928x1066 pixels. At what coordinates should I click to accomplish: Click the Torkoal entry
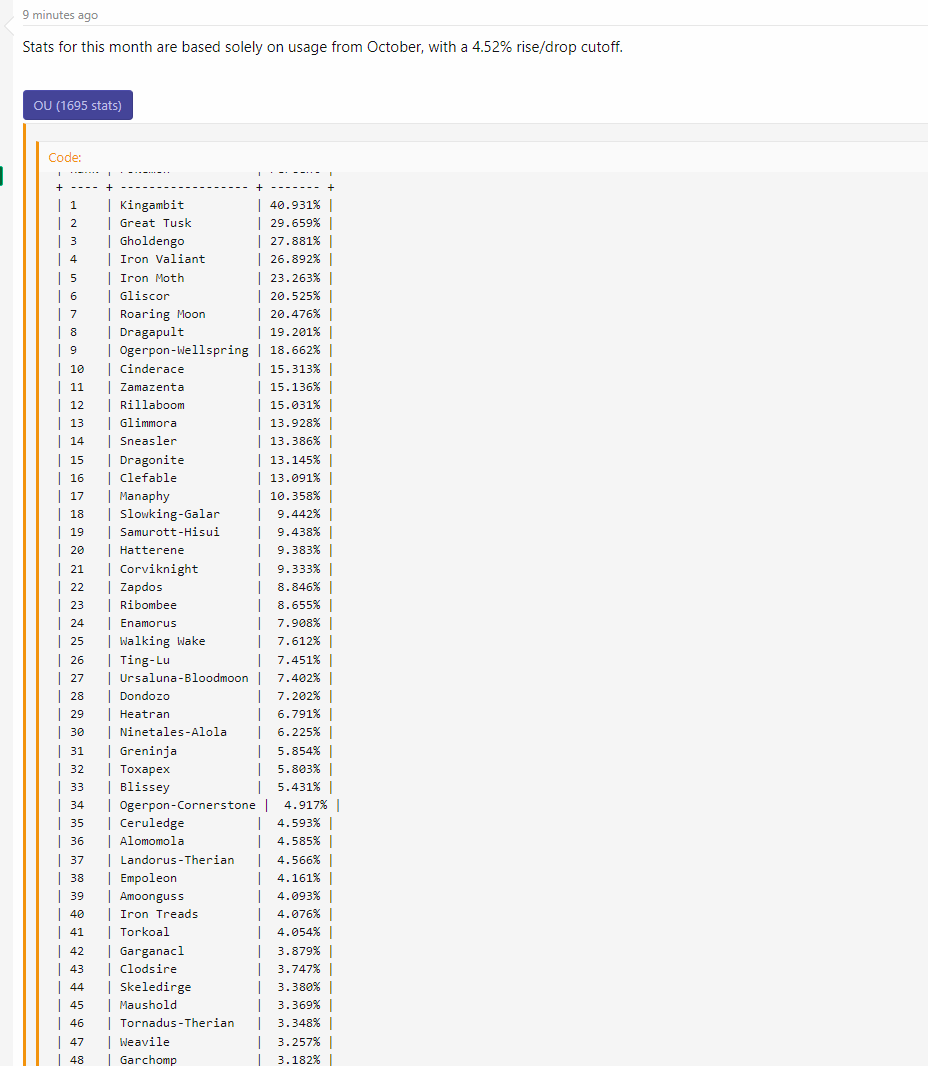click(x=145, y=933)
